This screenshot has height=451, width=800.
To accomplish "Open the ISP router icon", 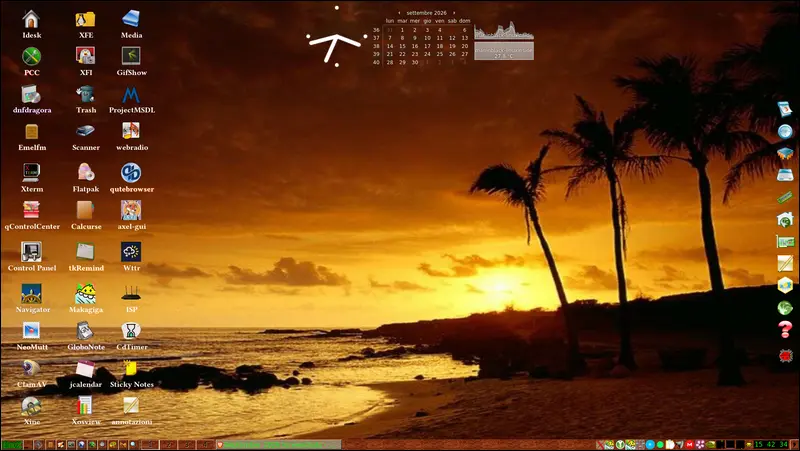I will 131,293.
